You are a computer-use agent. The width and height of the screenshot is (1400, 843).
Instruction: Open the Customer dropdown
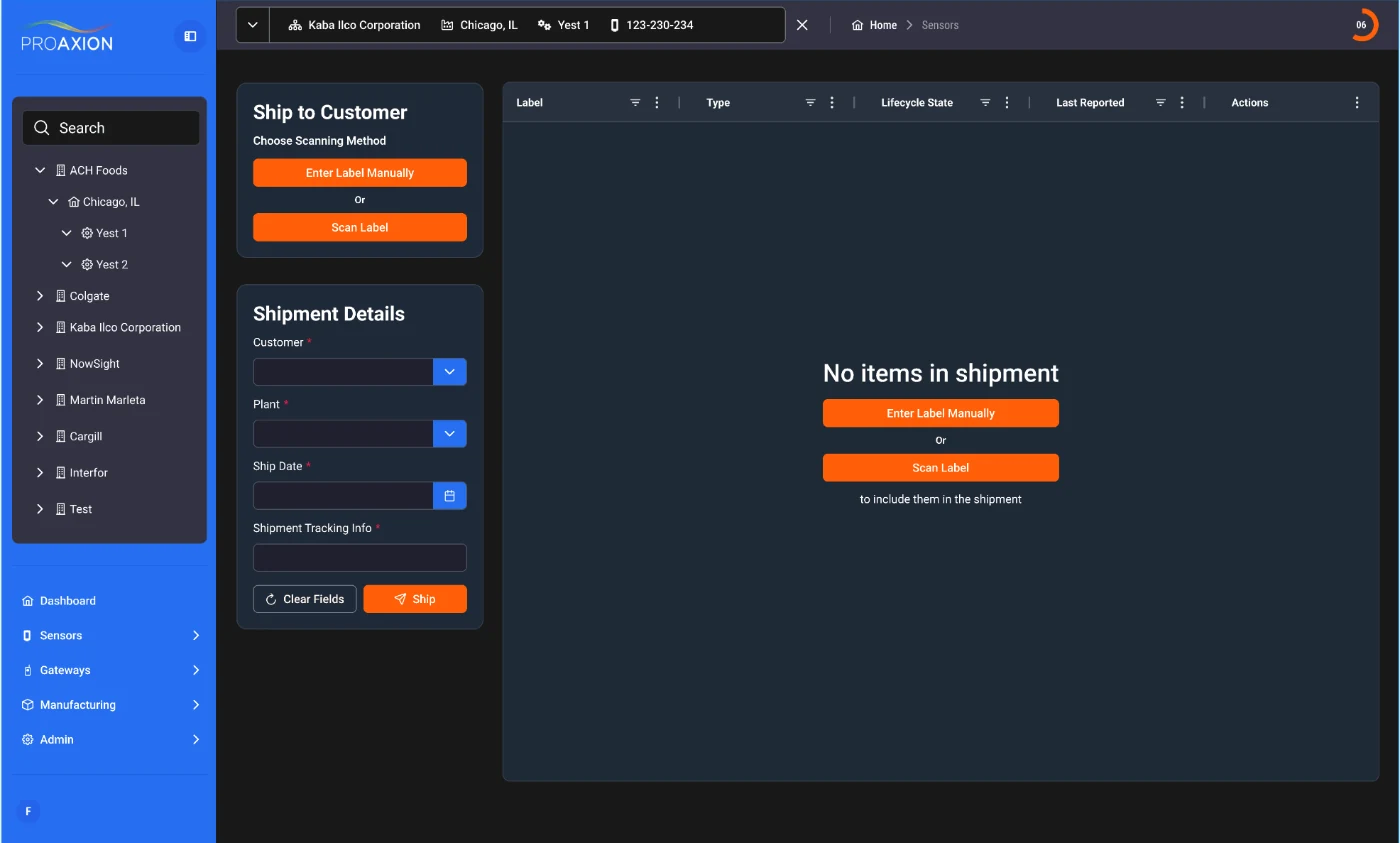(x=449, y=372)
